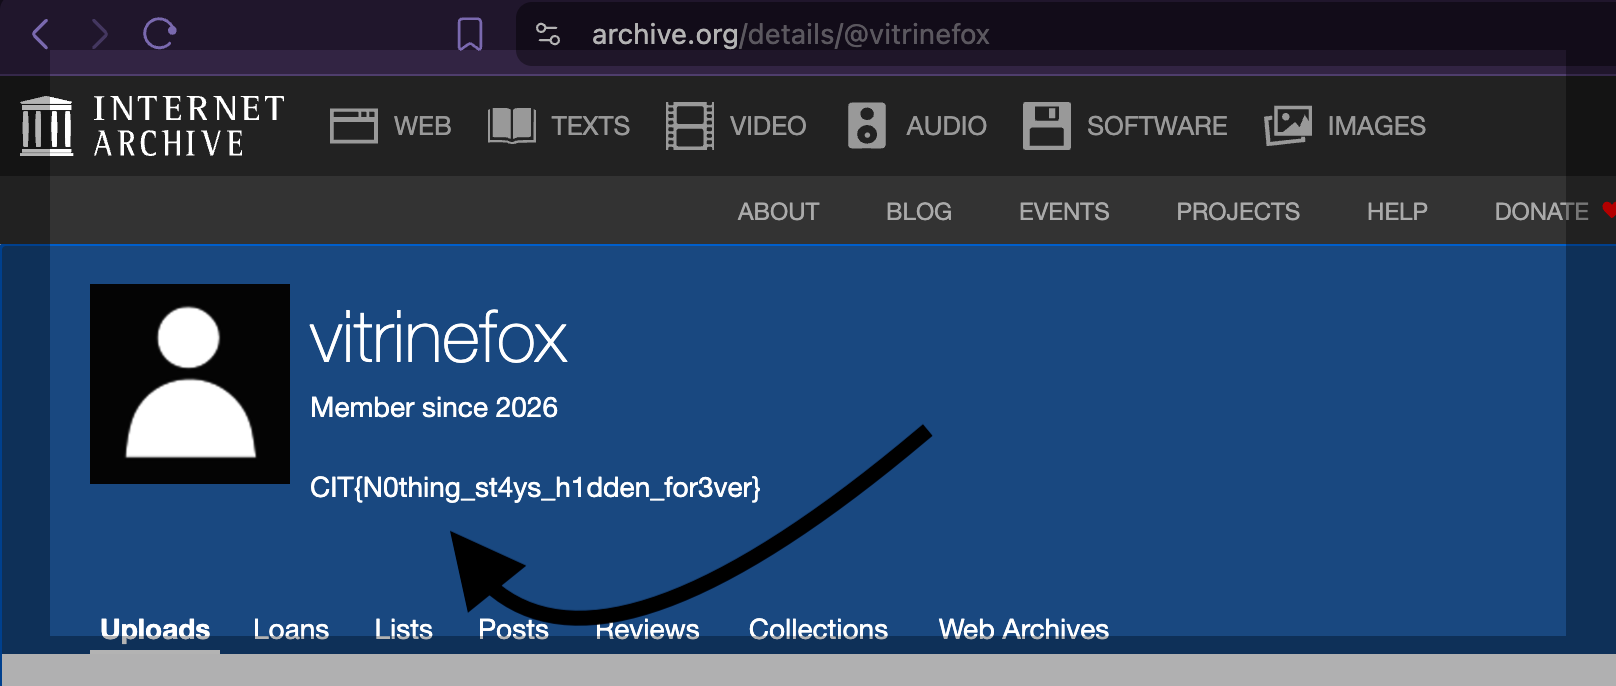Click the archive.org address bar URL
Viewport: 1616px width, 686px height.
point(790,34)
